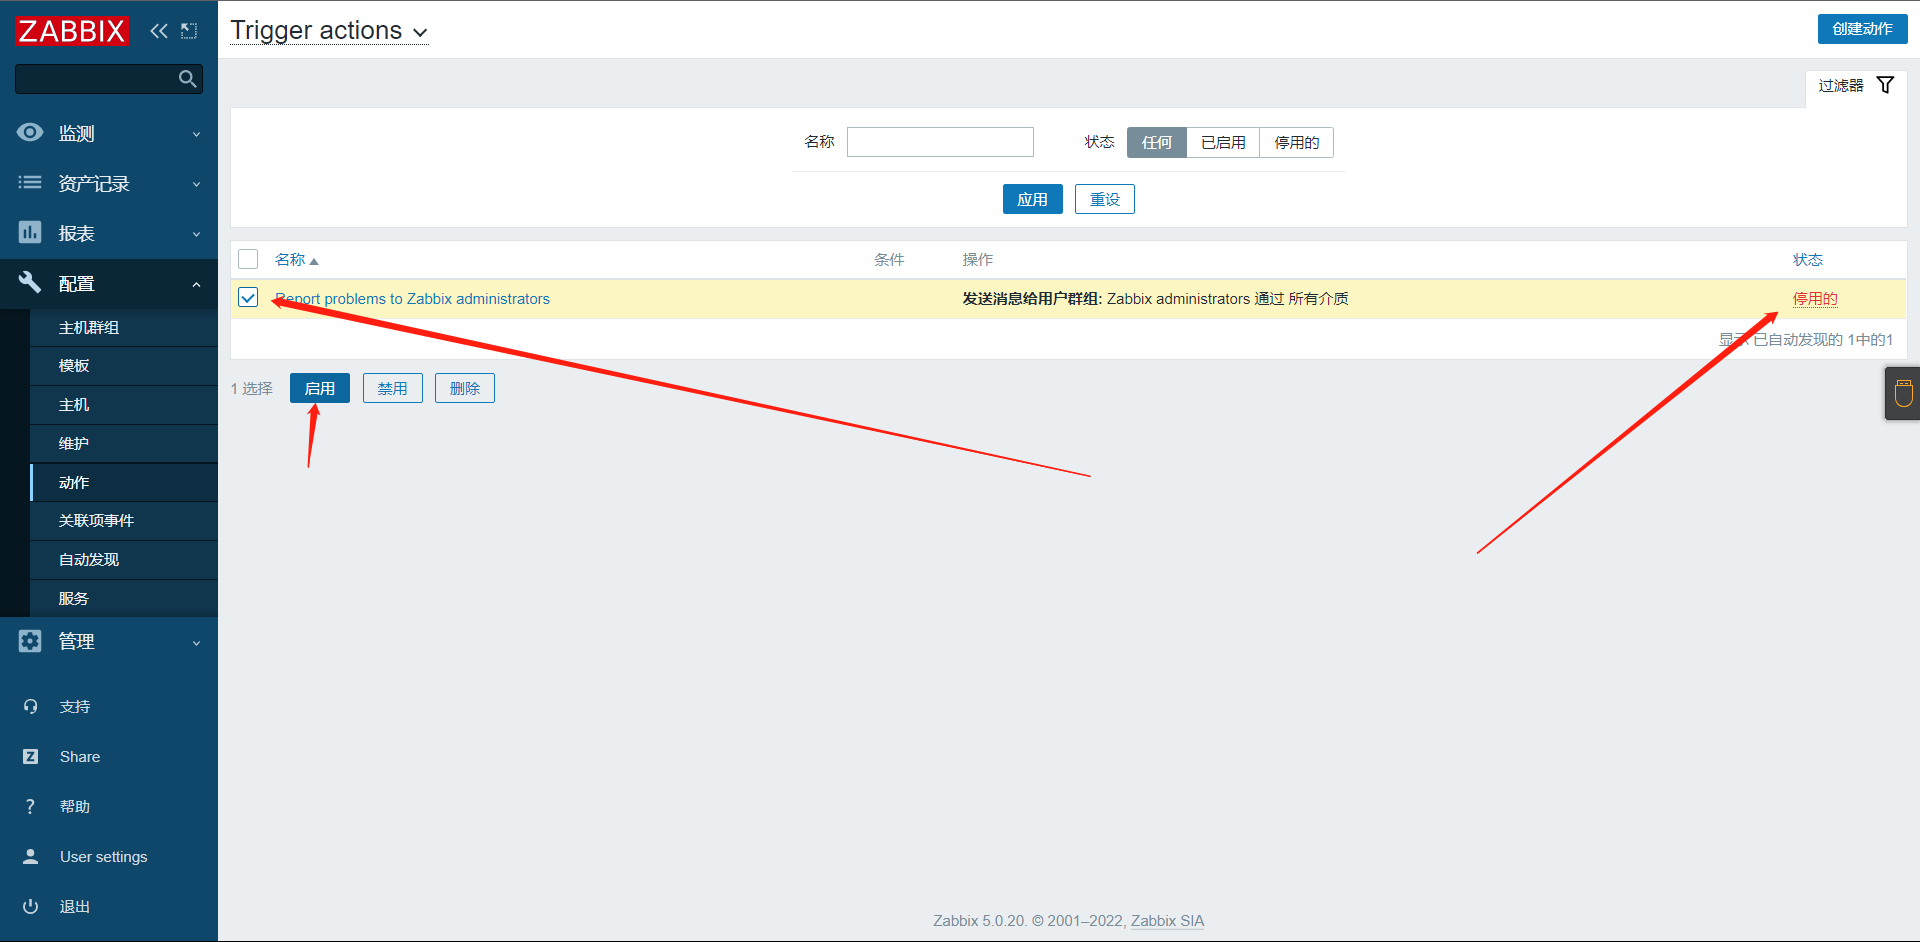Click the 启用 button
Viewport: 1920px width, 942px height.
coord(320,388)
